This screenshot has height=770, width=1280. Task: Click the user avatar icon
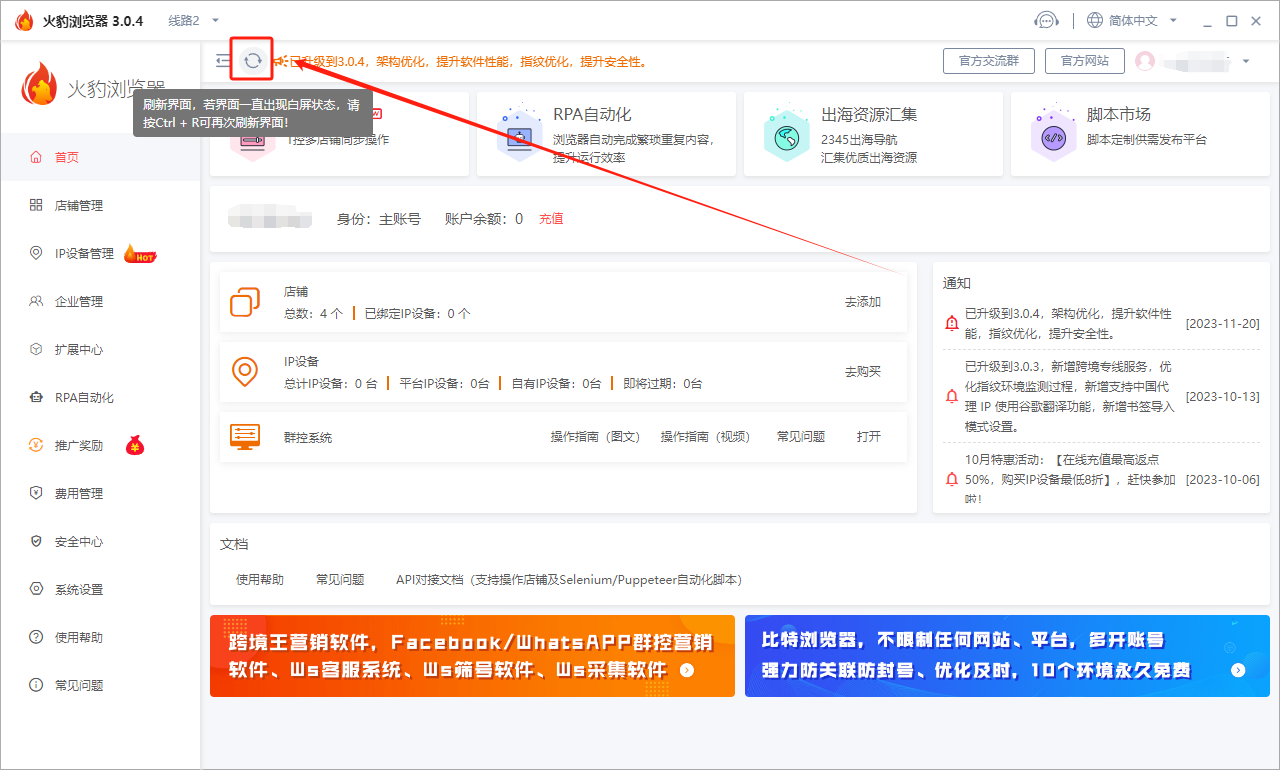[1145, 61]
